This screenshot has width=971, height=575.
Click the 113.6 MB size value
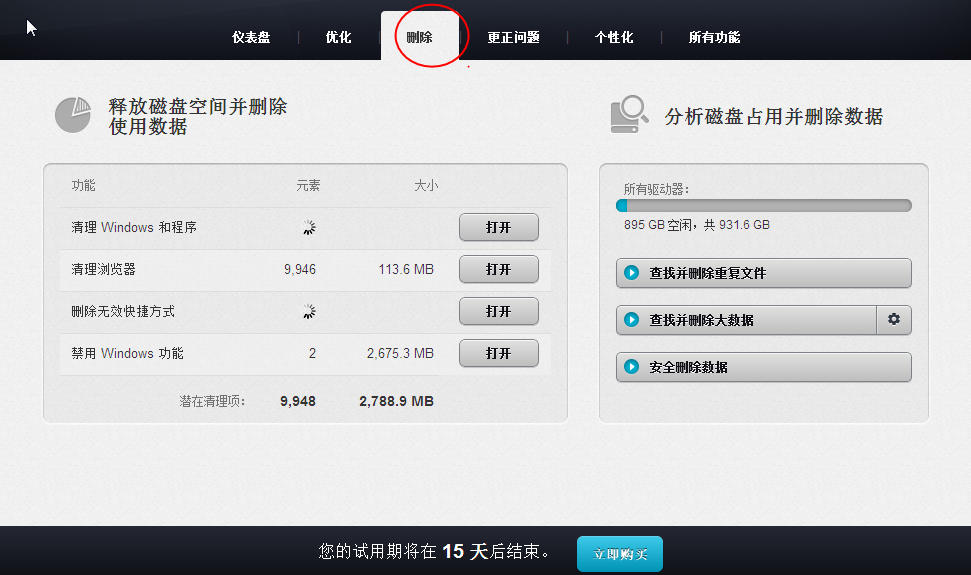tap(406, 269)
